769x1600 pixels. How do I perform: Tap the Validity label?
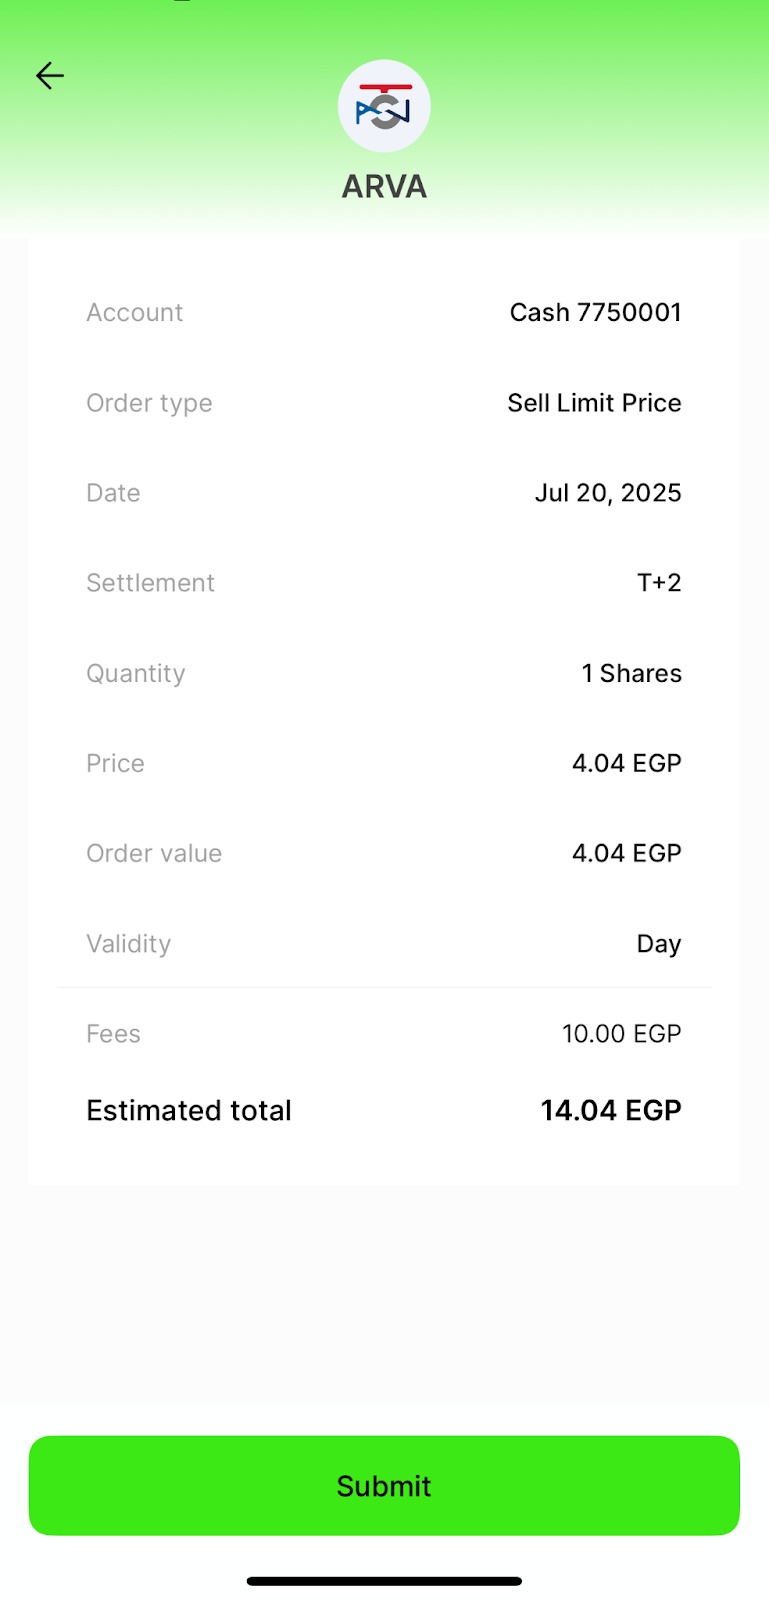point(128,944)
